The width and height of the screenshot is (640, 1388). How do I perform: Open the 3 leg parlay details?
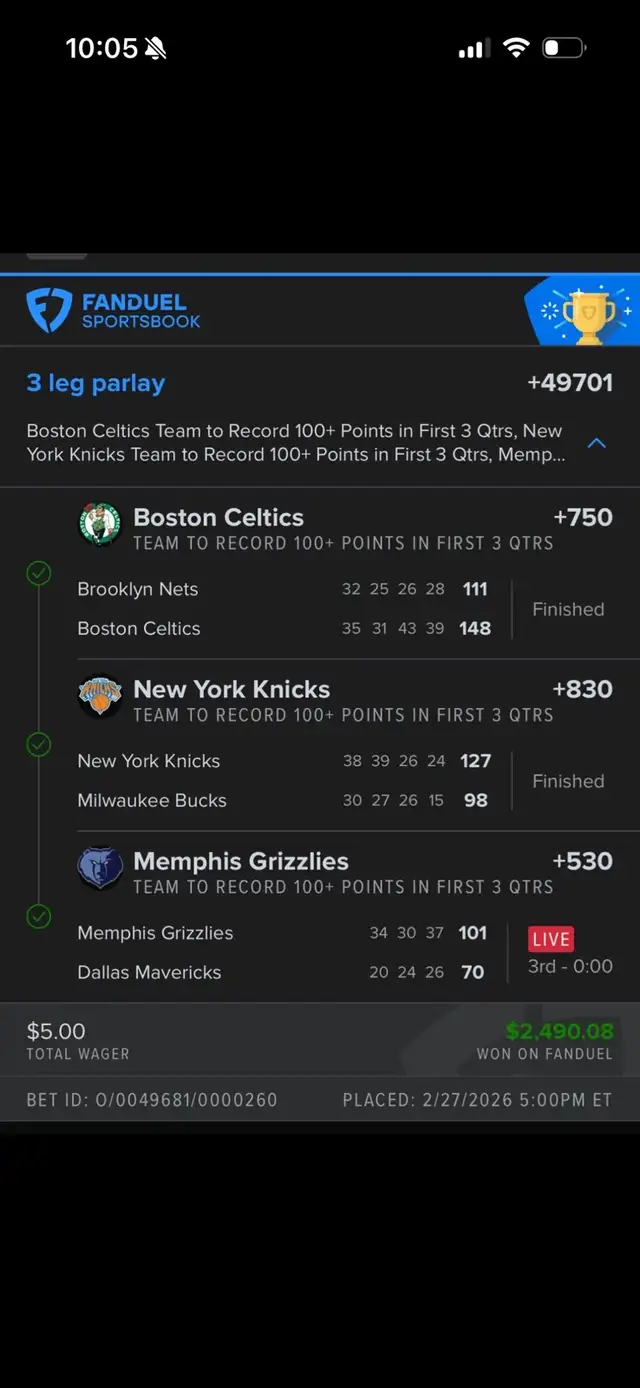(x=95, y=383)
